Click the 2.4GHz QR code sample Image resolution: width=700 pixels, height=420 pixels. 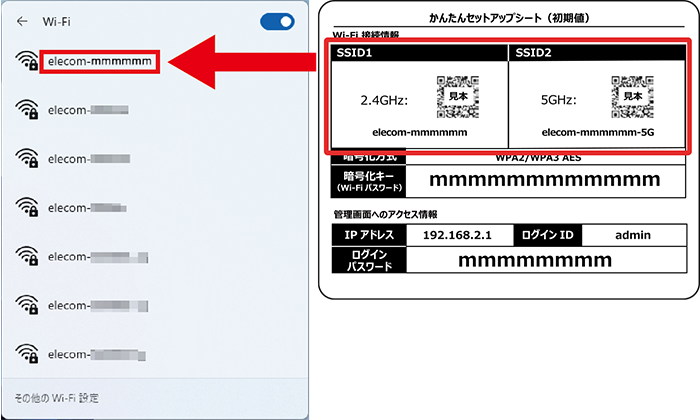[458, 97]
